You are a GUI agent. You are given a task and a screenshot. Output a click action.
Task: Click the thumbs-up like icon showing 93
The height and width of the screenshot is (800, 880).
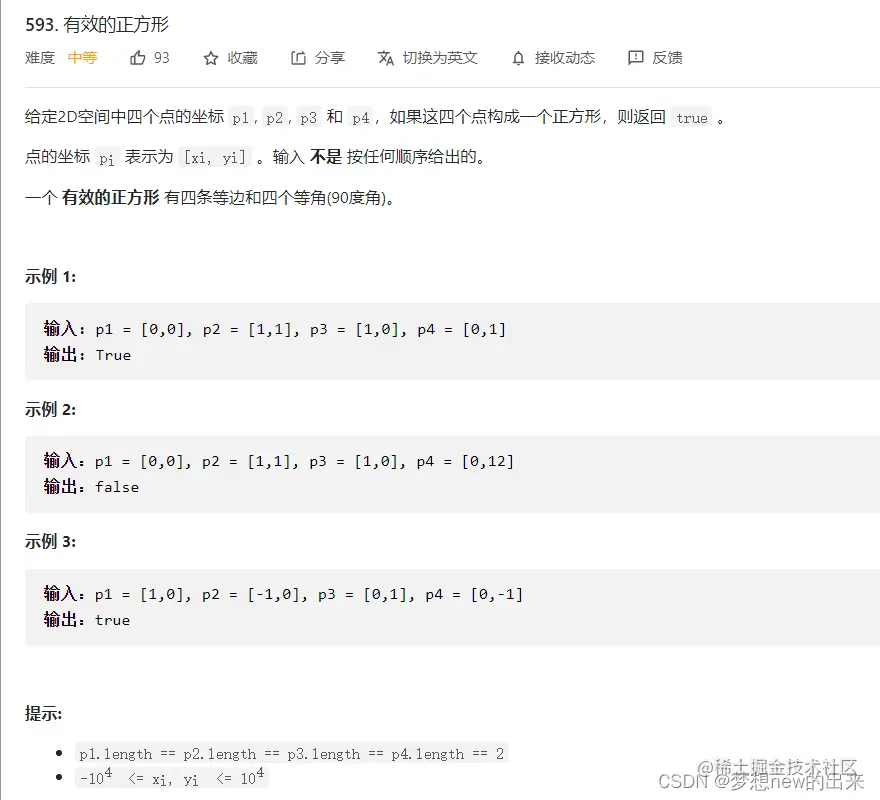coord(137,58)
